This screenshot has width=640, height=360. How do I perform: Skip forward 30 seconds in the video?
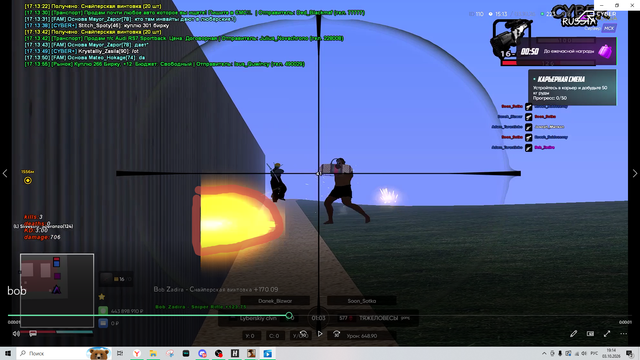click(336, 334)
